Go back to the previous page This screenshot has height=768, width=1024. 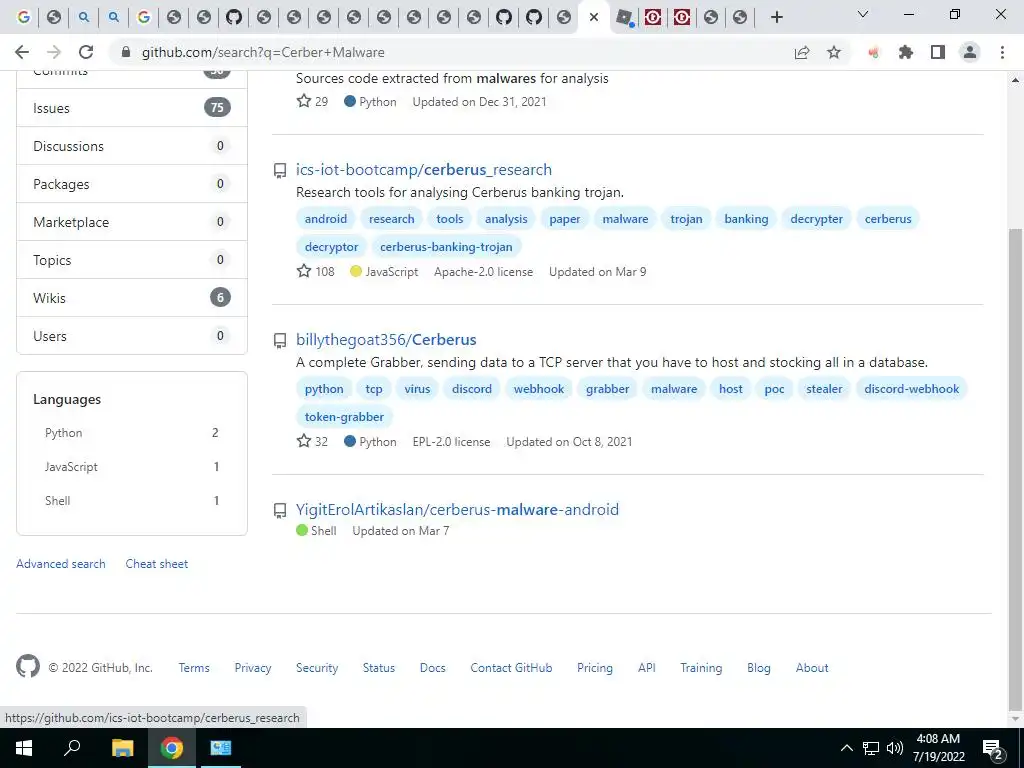[x=22, y=52]
